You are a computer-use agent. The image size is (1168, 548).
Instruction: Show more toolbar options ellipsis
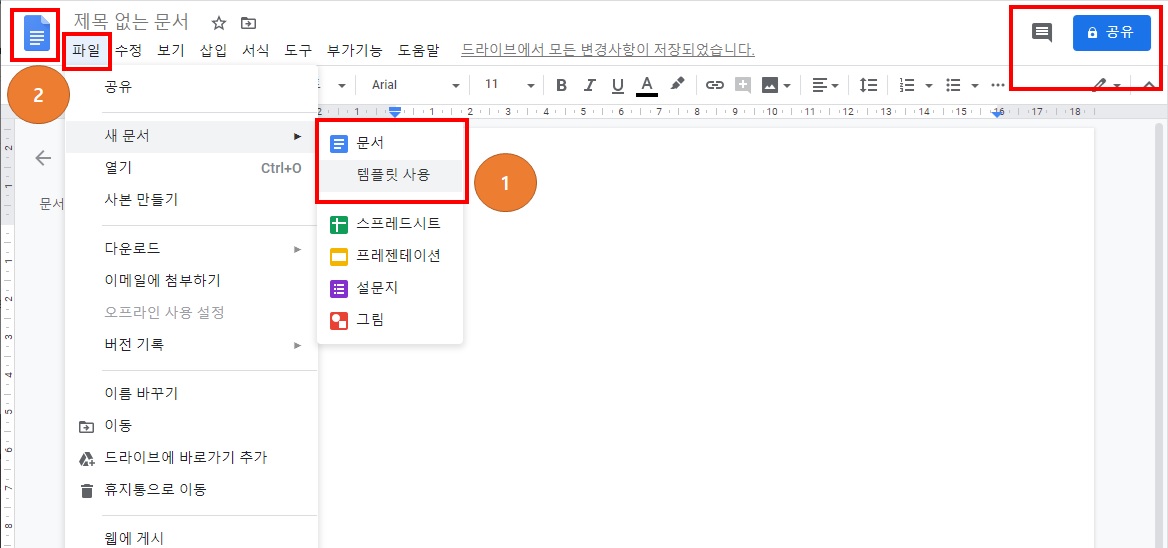998,86
